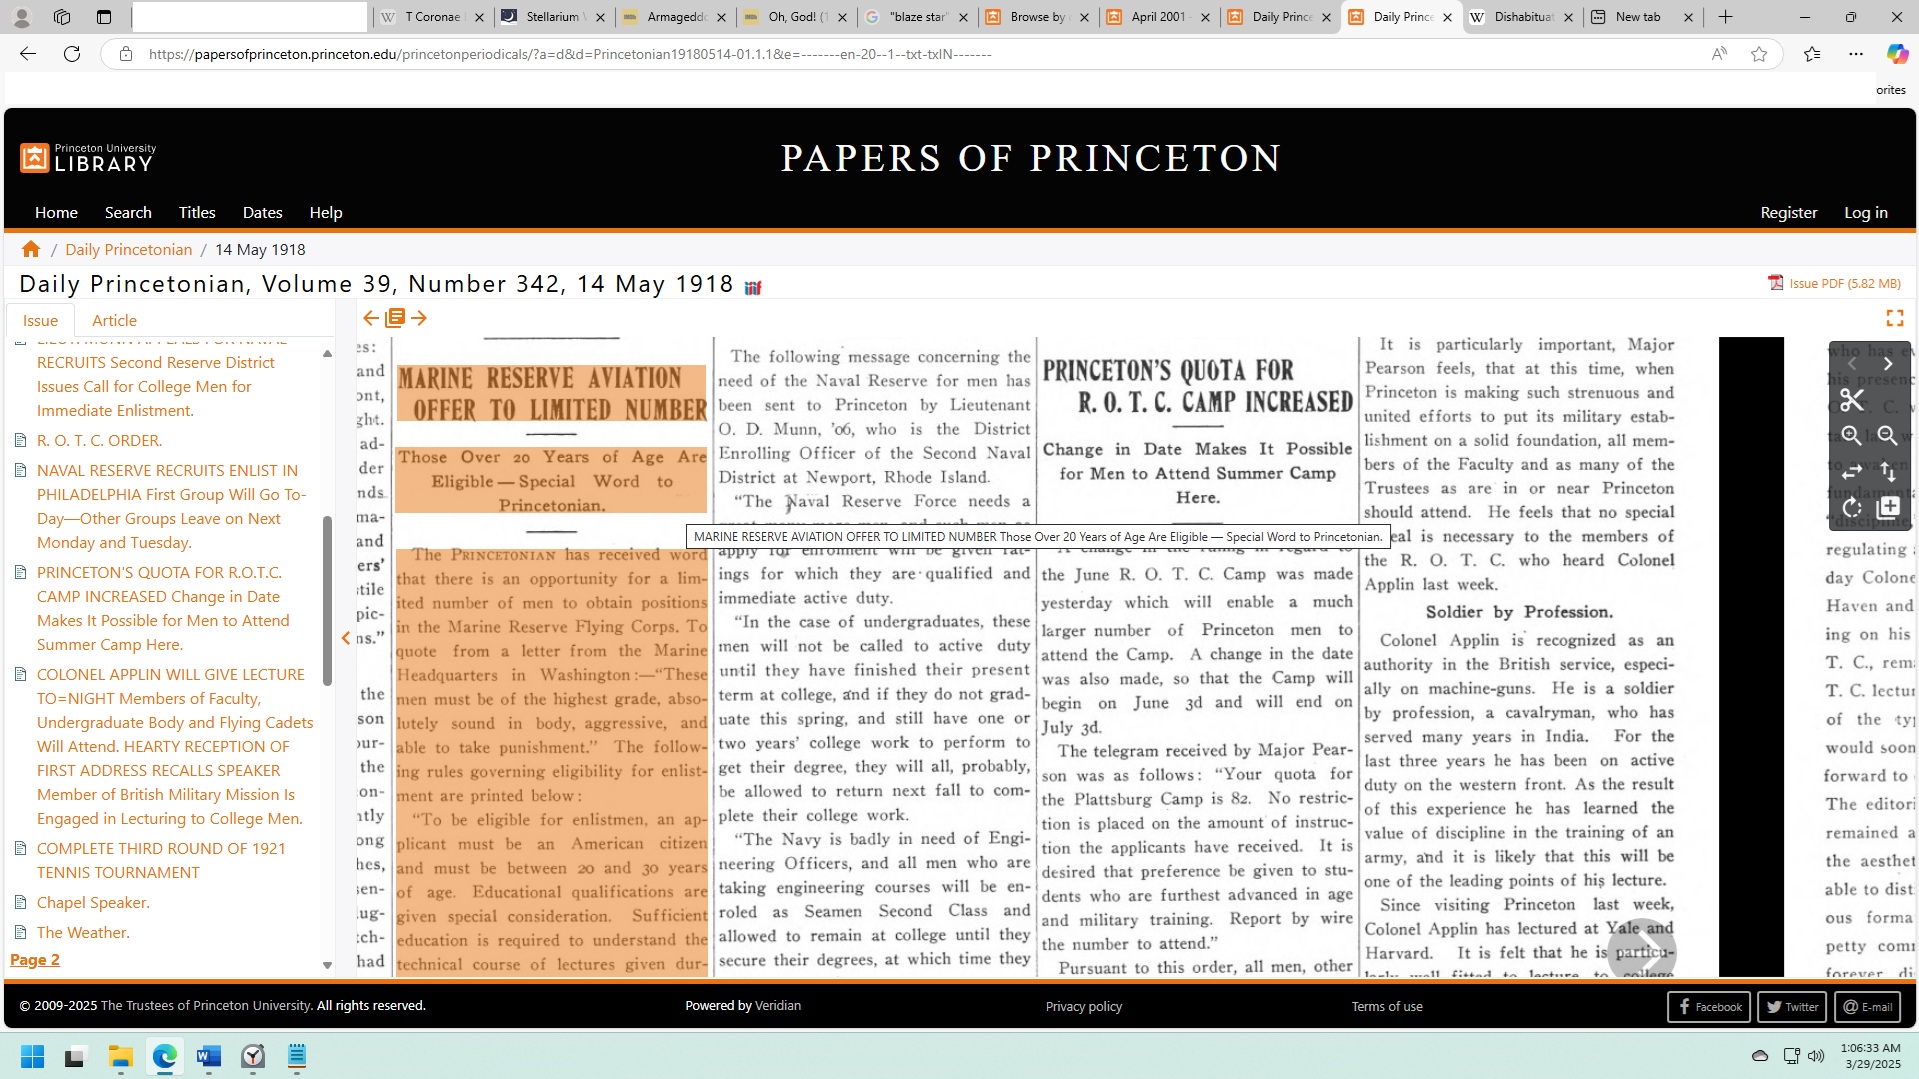Fit page to height using vertical arrows
The width and height of the screenshot is (1919, 1079).
(1887, 471)
